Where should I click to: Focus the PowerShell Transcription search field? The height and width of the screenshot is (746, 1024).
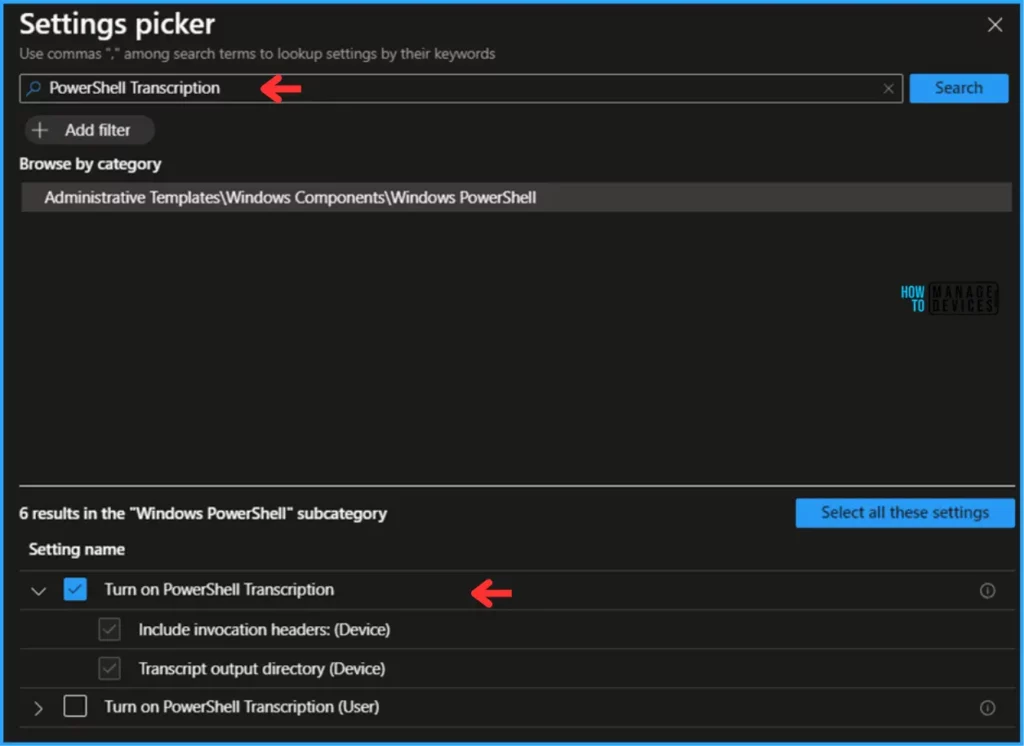coord(460,88)
